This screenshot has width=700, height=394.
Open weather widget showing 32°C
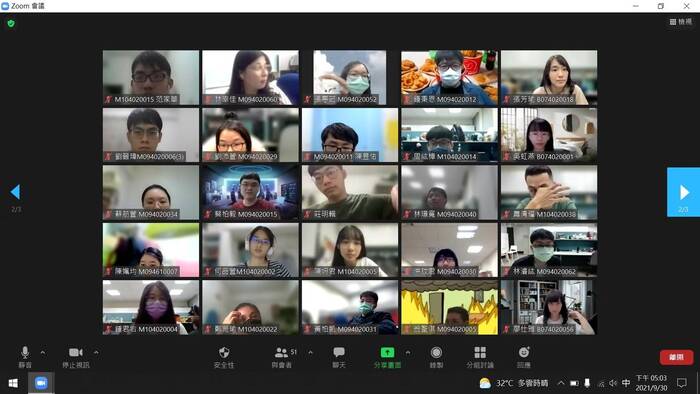[x=513, y=383]
